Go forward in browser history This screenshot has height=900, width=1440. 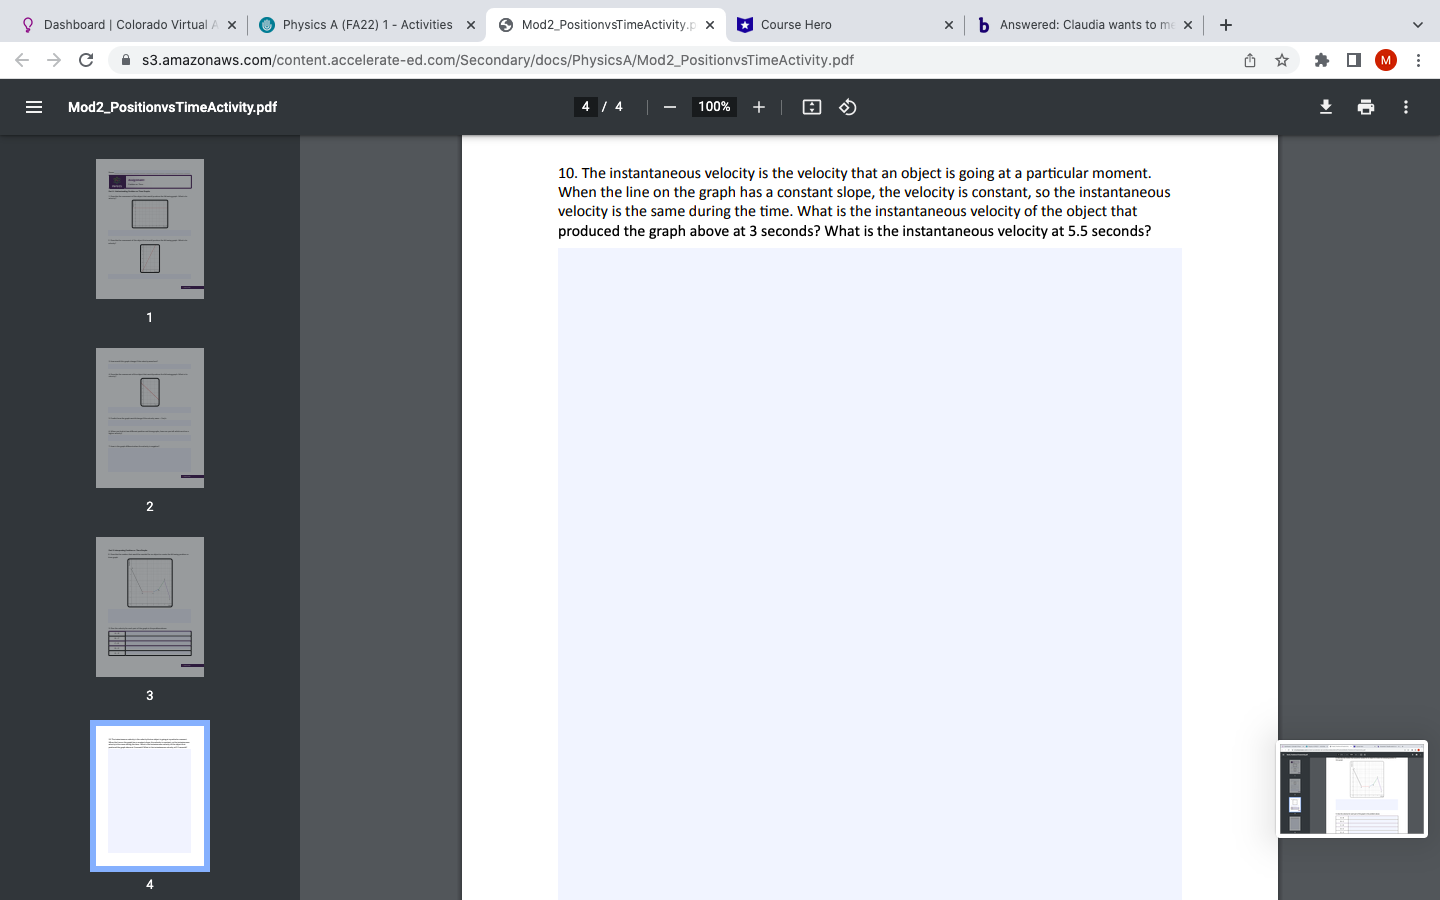(x=54, y=60)
